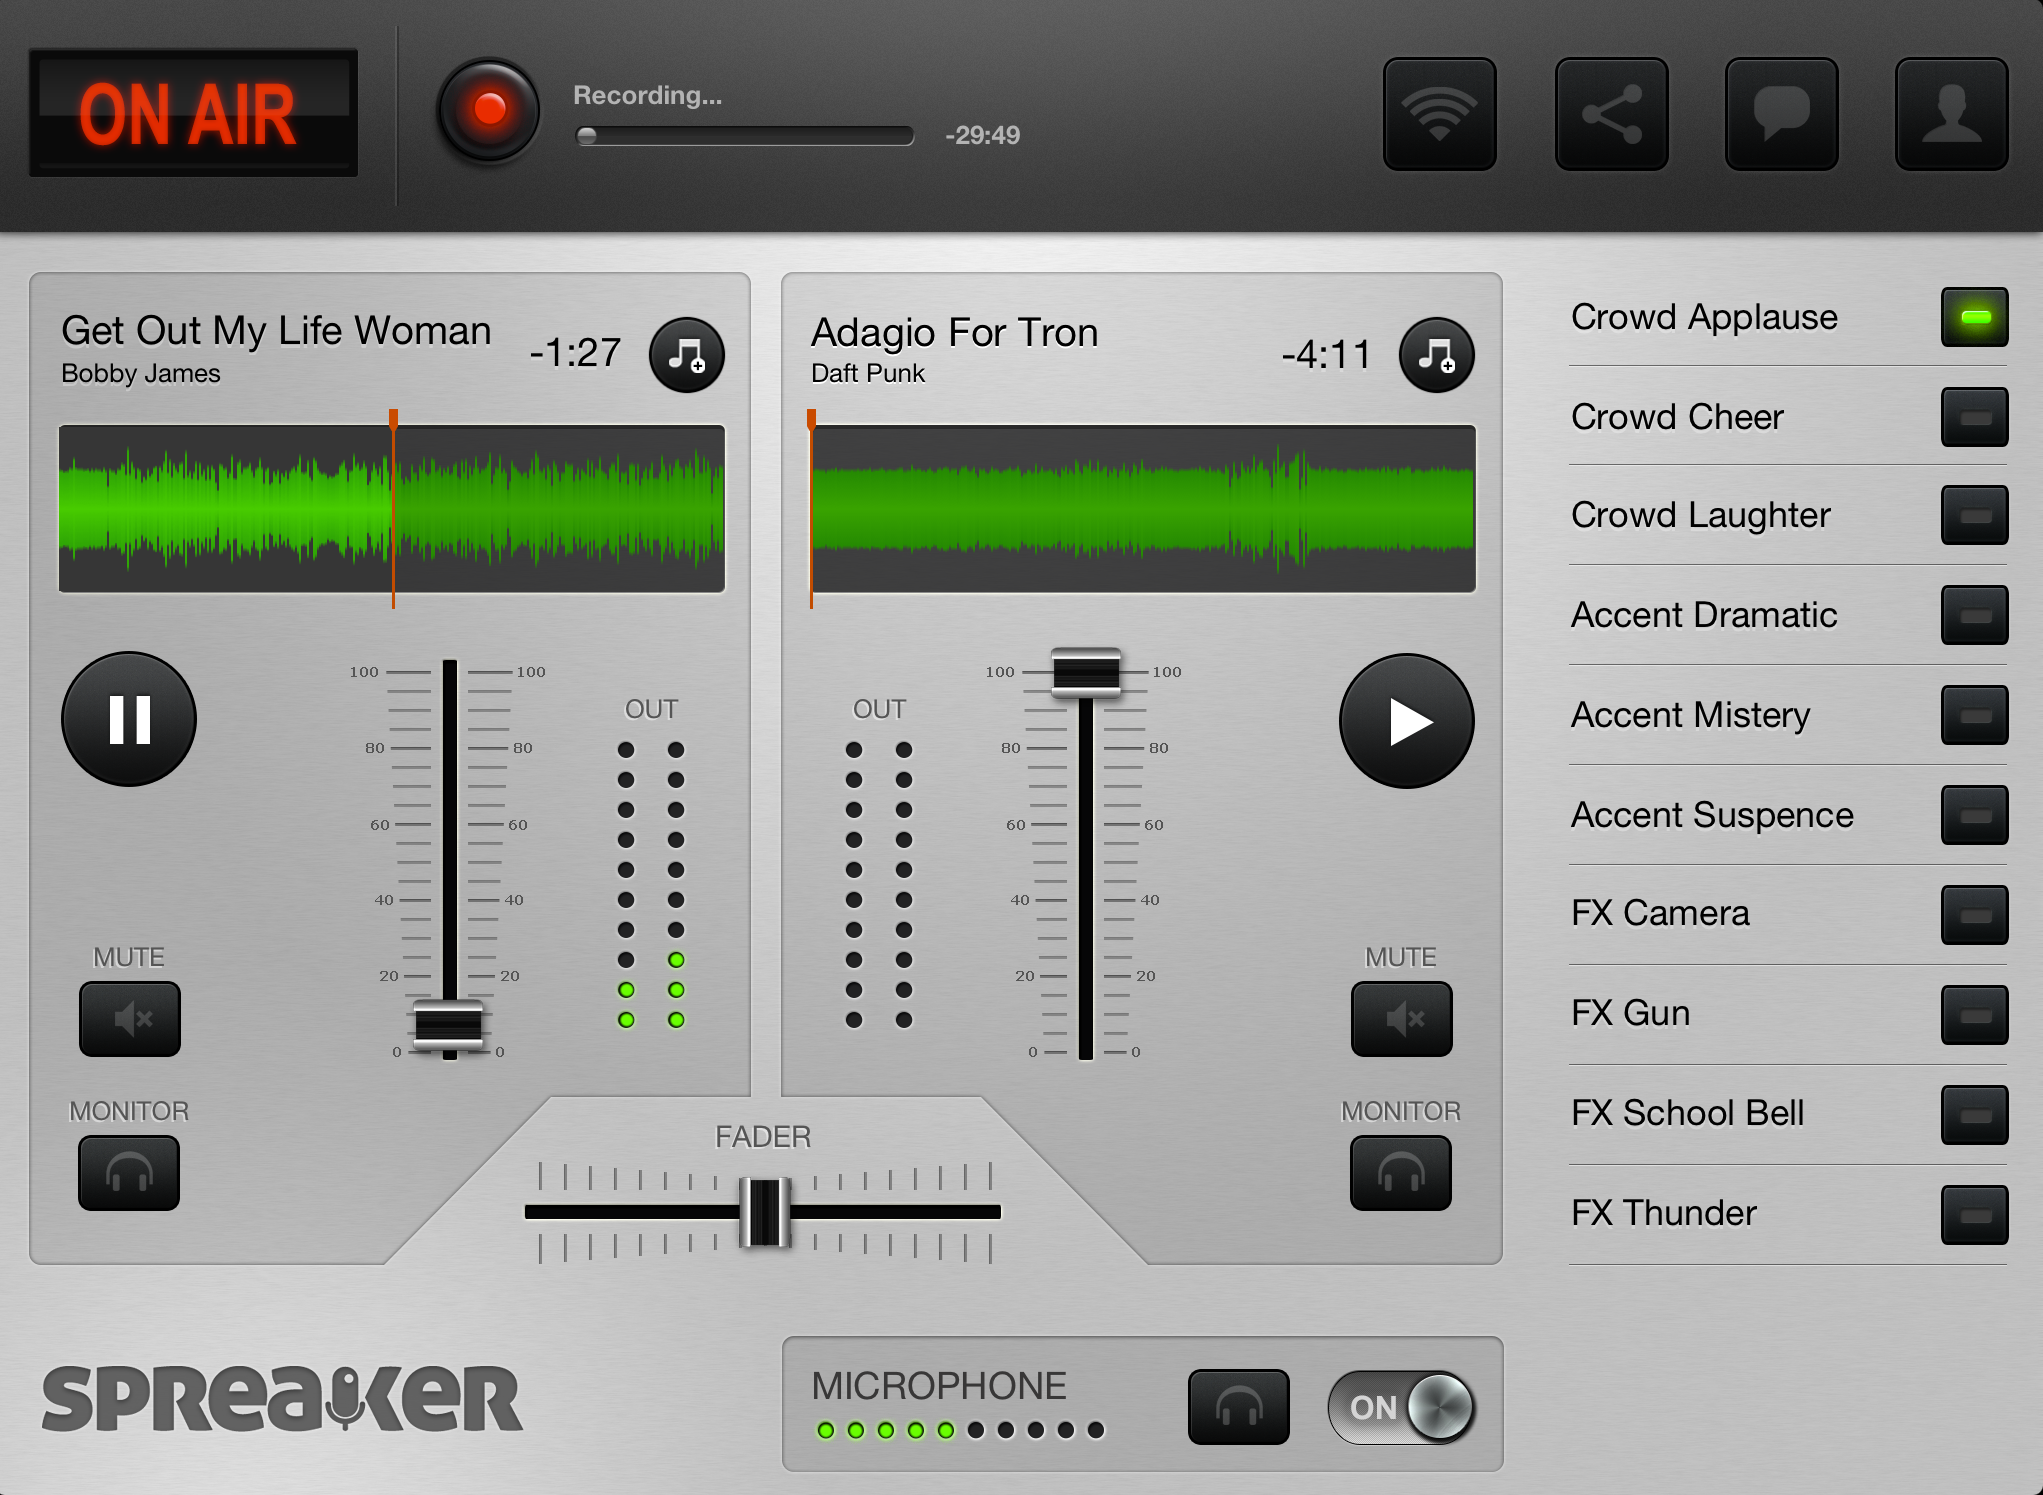This screenshot has width=2043, height=1495.
Task: Click the microphone level meter dots
Action: coord(960,1430)
